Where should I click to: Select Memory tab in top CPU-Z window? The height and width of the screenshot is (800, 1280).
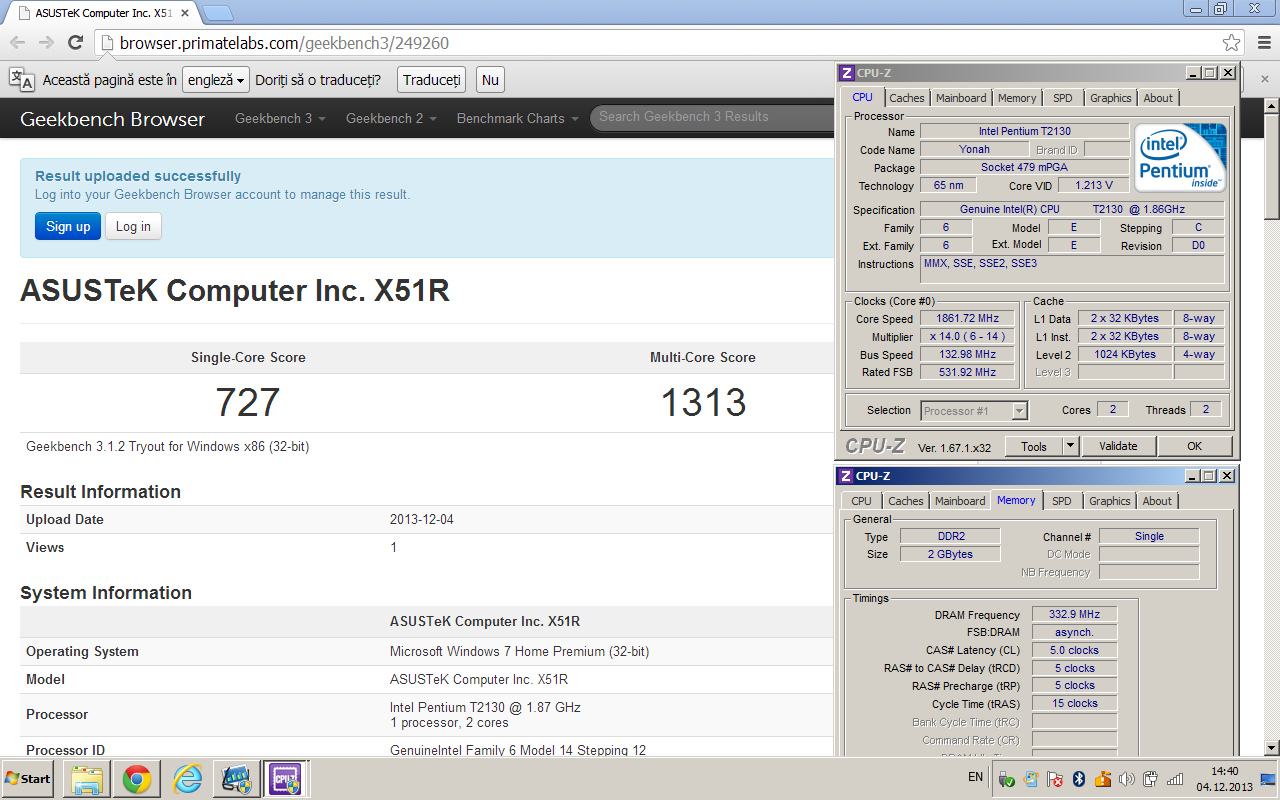tap(1017, 98)
